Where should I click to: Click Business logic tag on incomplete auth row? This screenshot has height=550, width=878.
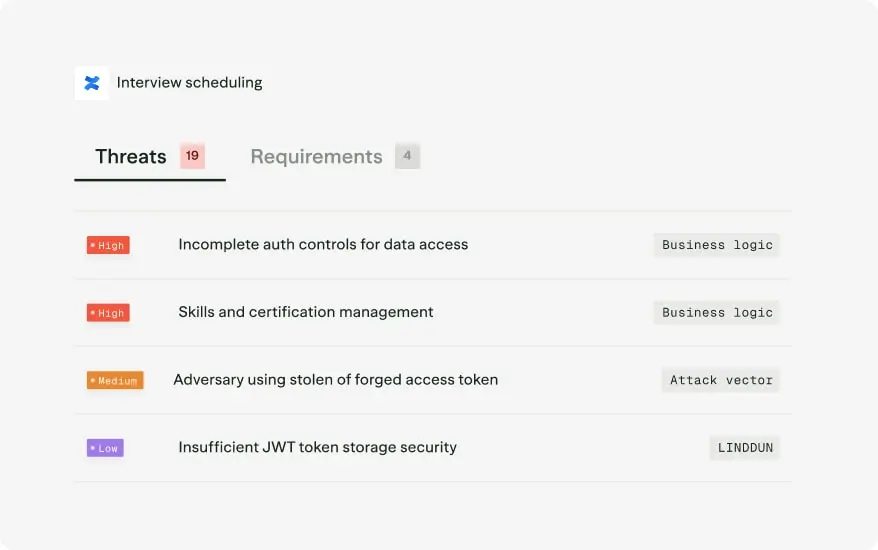tap(717, 245)
